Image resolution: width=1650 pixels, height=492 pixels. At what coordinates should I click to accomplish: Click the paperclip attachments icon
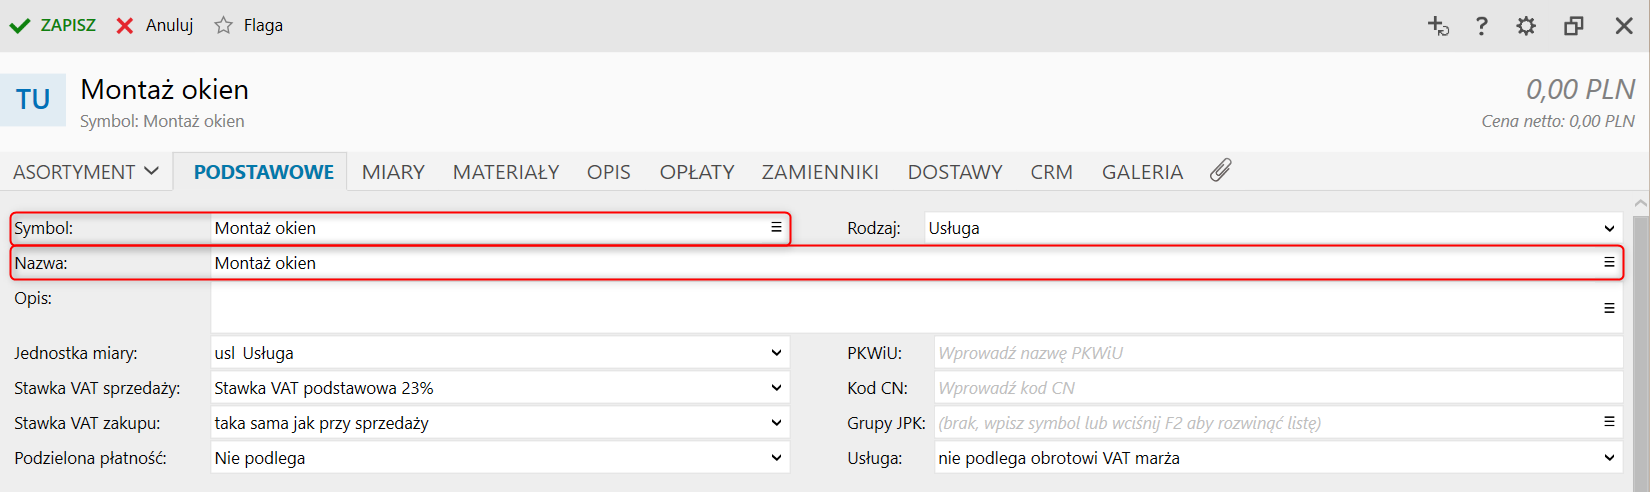1220,171
